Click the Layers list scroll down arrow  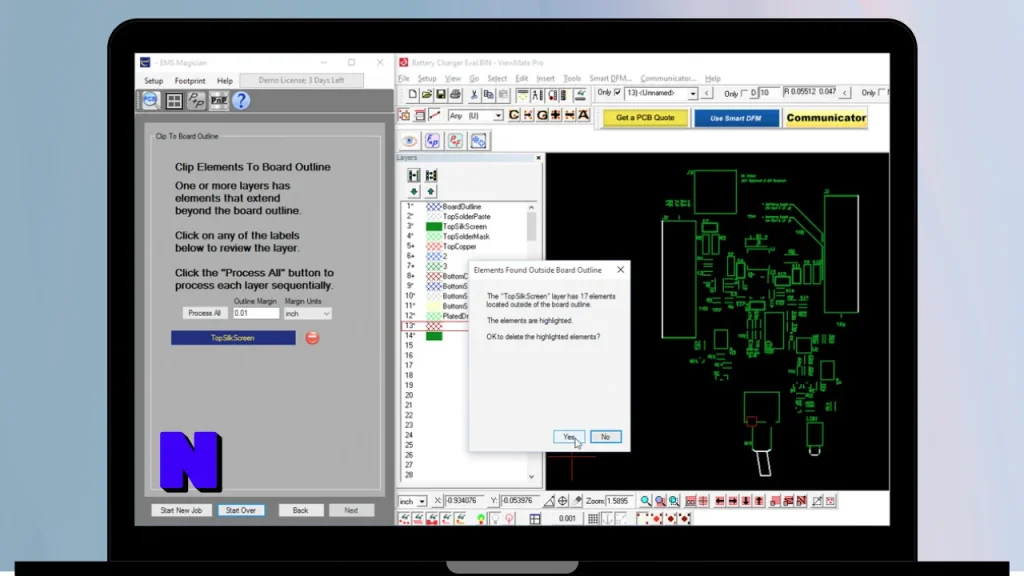(x=531, y=477)
